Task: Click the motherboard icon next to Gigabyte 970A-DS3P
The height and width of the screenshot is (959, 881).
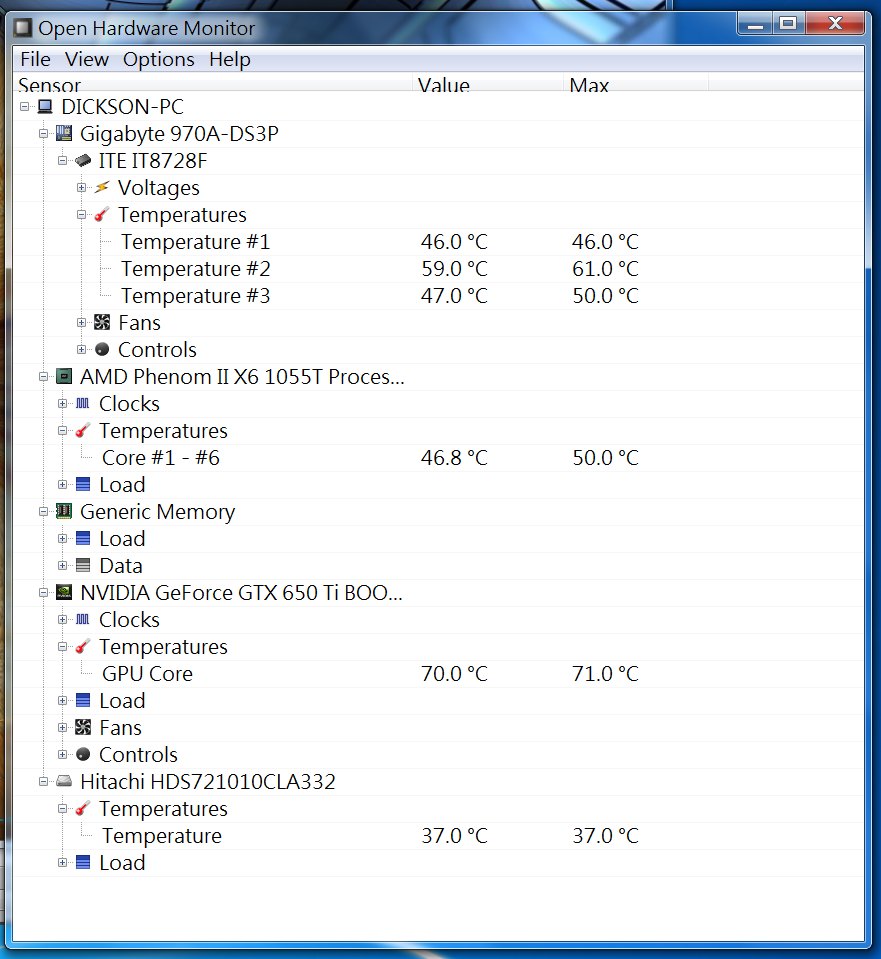Action: pos(64,133)
